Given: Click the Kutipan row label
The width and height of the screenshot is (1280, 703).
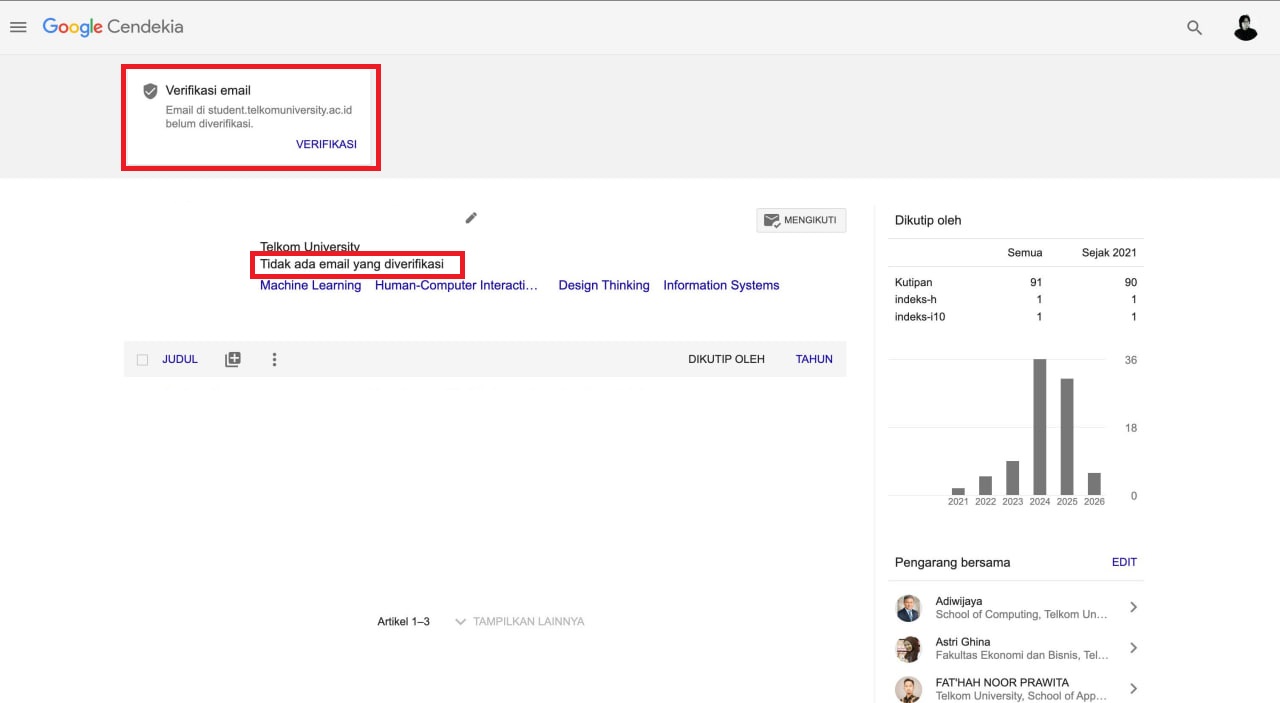Looking at the screenshot, I should tap(914, 282).
